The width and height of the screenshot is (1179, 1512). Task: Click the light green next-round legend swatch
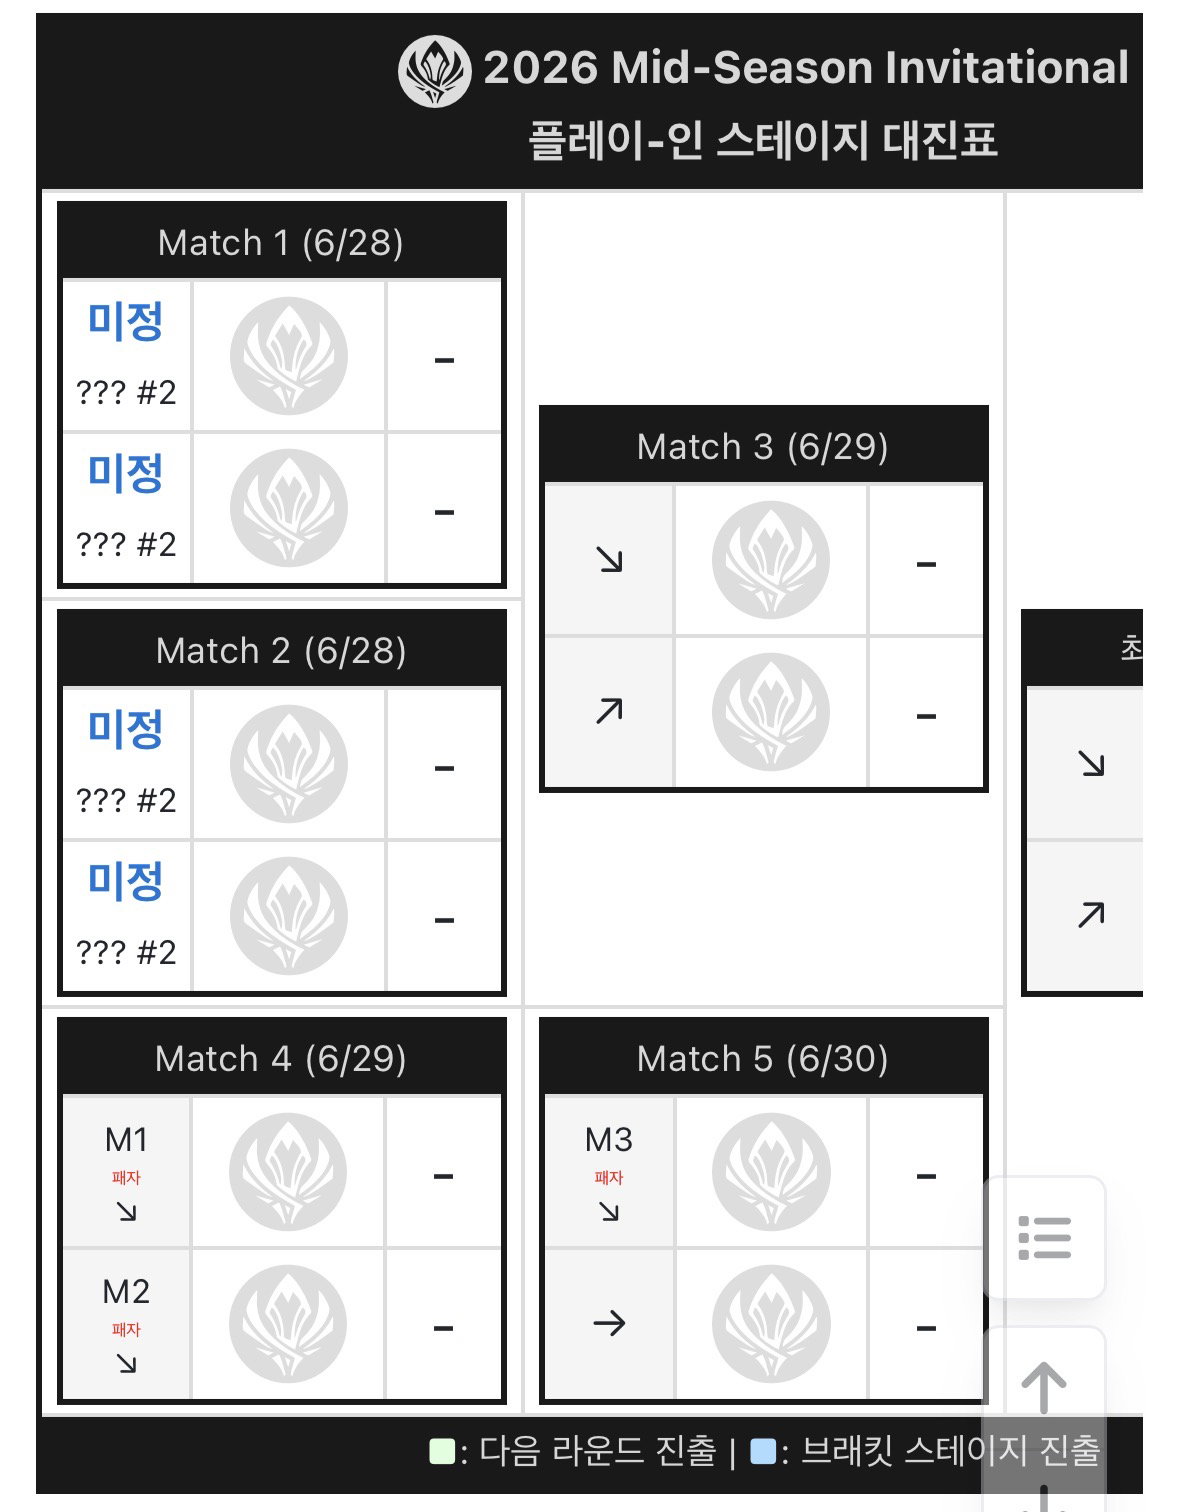point(442,1451)
